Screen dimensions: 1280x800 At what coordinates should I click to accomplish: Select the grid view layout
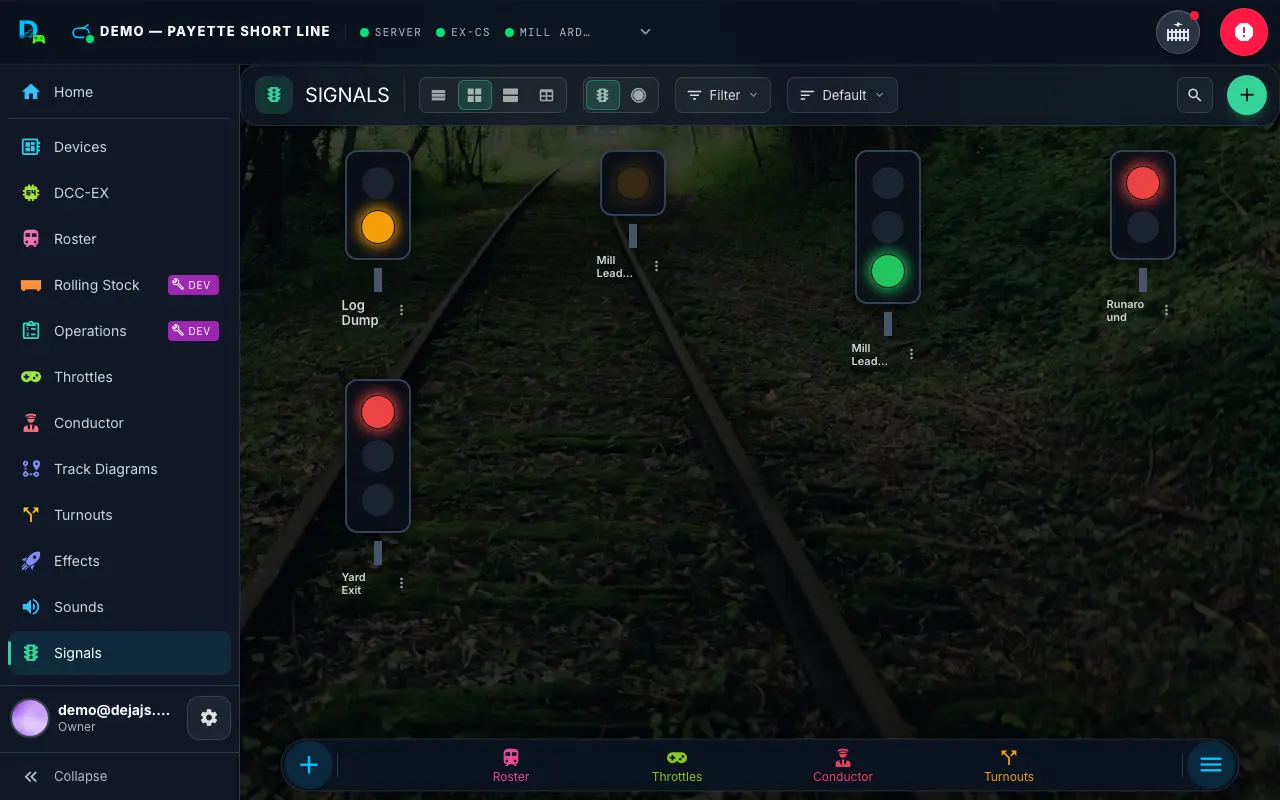475,95
